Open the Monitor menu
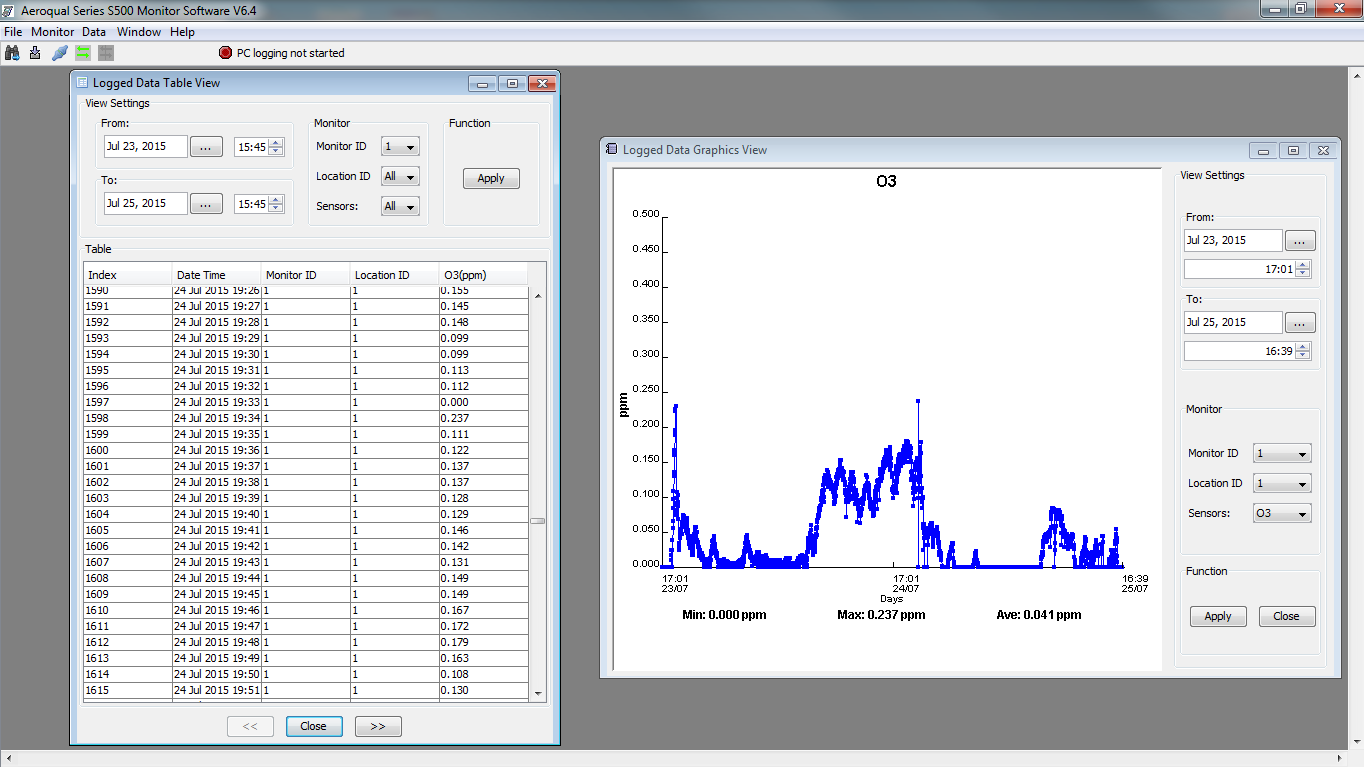This screenshot has height=767, width=1364. pos(51,31)
